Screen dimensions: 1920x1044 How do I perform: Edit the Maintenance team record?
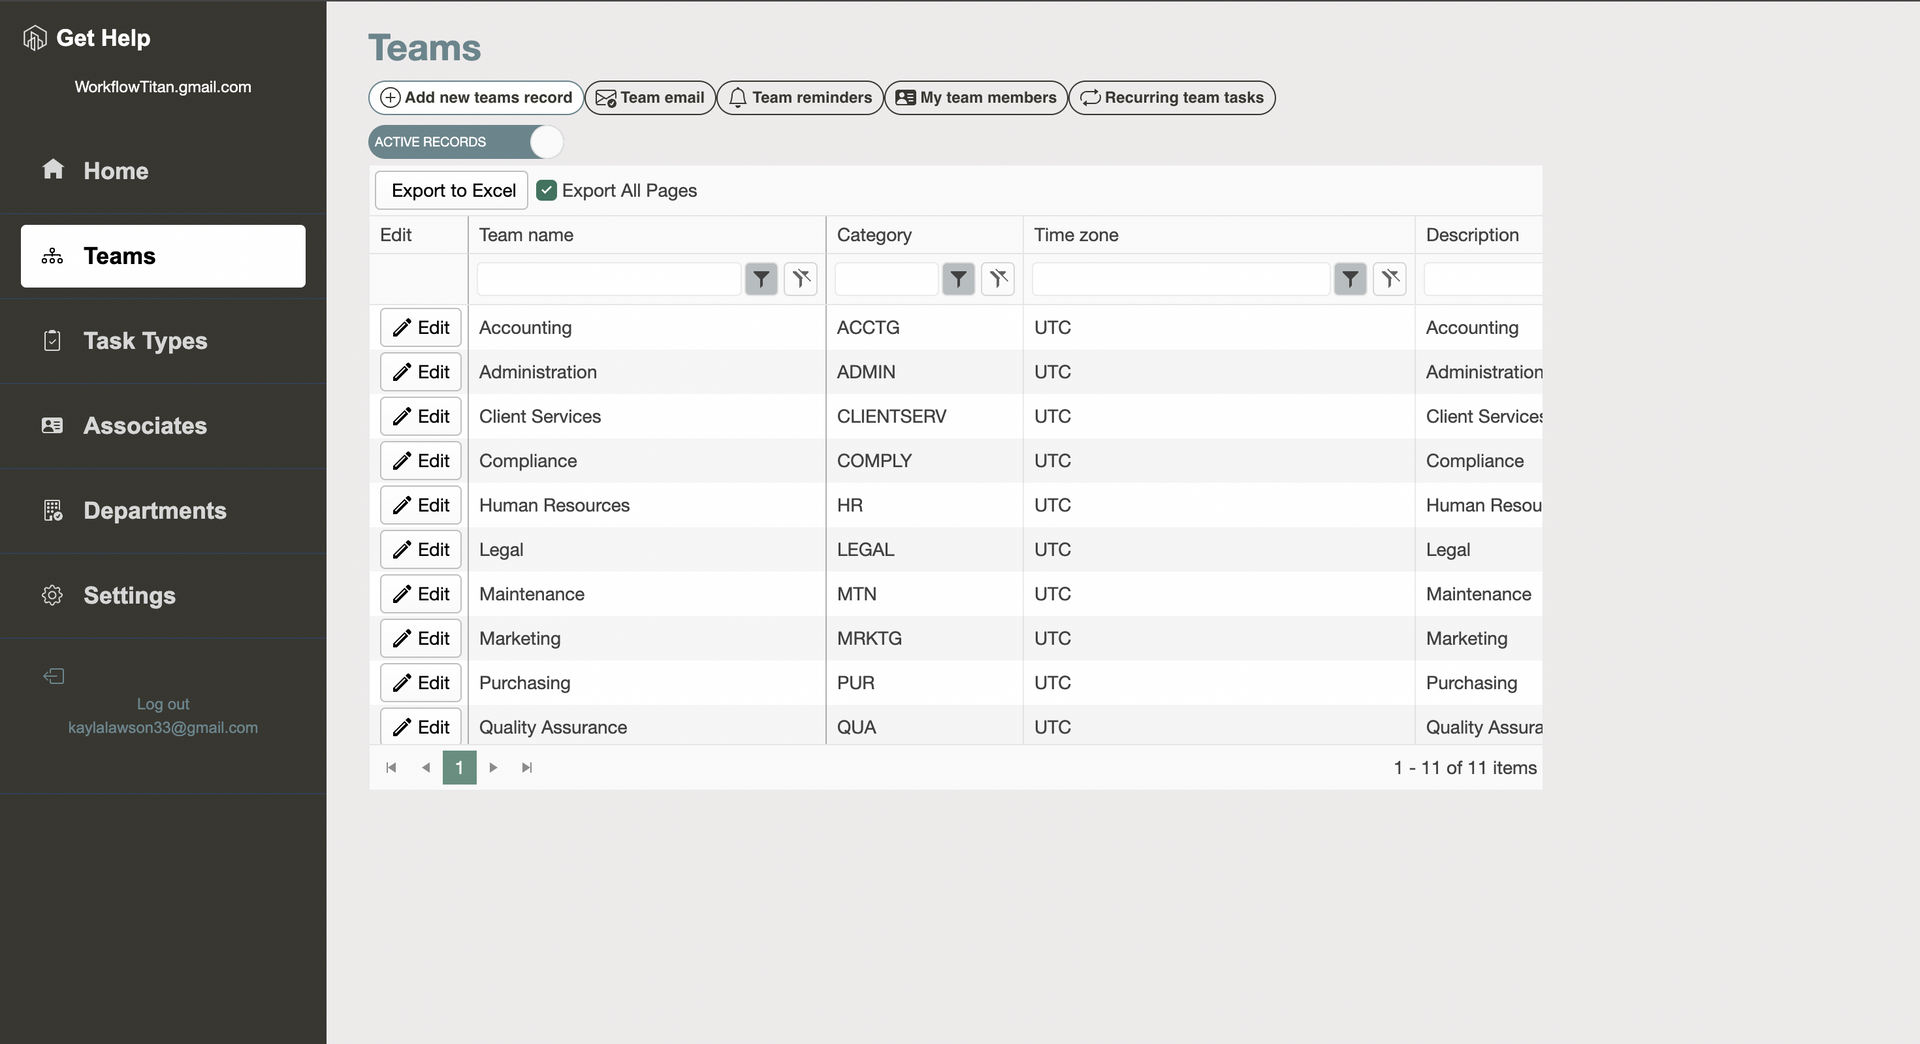(421, 594)
